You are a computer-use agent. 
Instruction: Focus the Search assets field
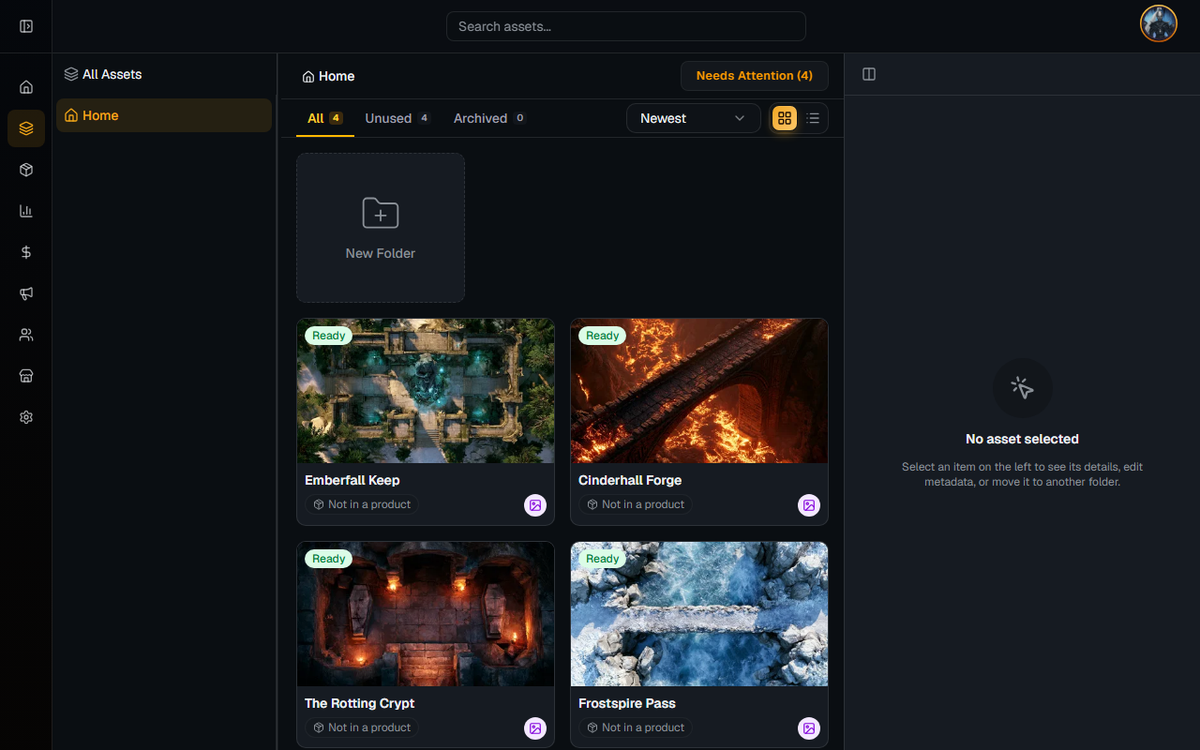626,26
